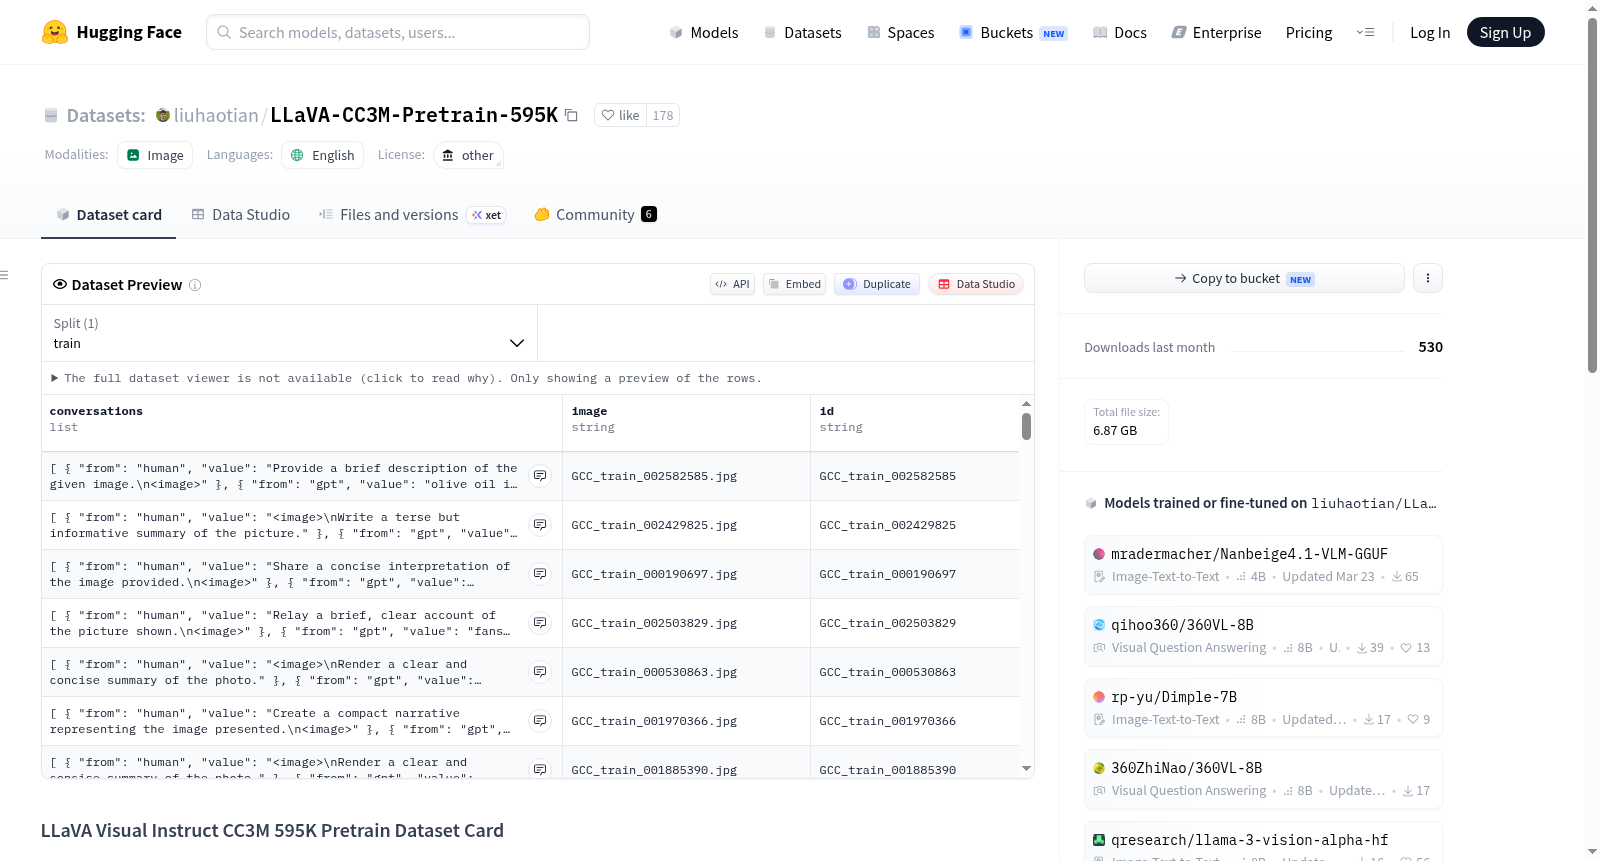Open conversation viewer icon for GCC_train_002582585 row
1600x861 pixels.
click(540, 476)
